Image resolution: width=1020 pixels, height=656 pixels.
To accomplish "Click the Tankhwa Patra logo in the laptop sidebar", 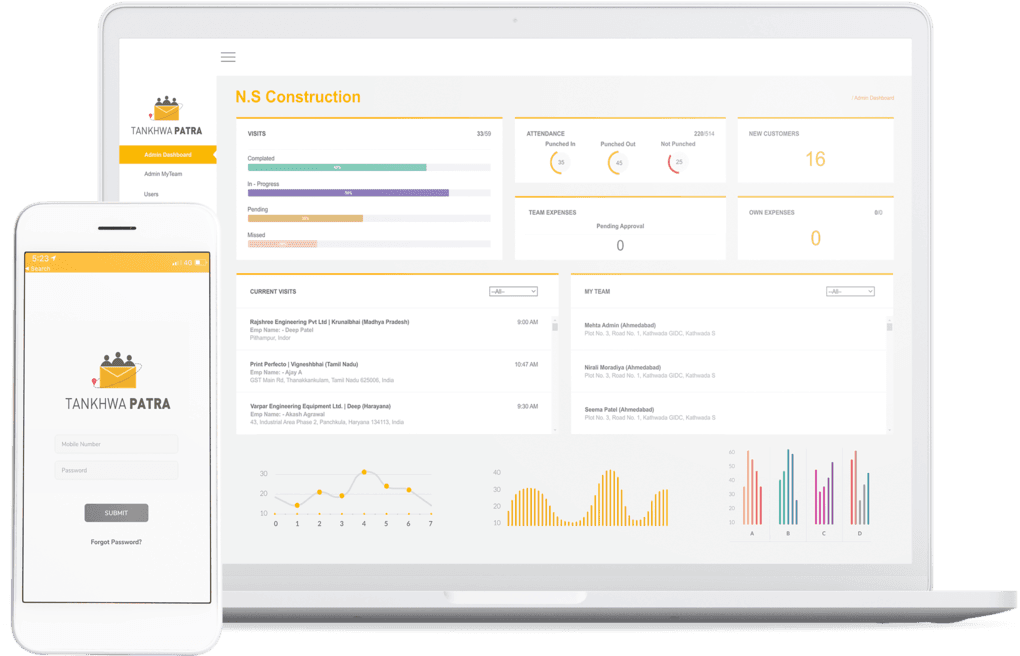I will click(x=167, y=116).
